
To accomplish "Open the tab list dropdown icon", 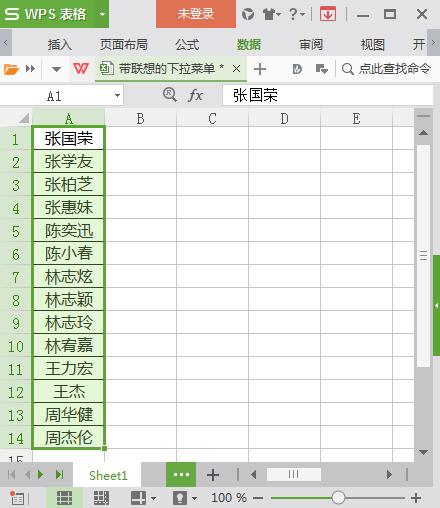I will click(x=322, y=69).
